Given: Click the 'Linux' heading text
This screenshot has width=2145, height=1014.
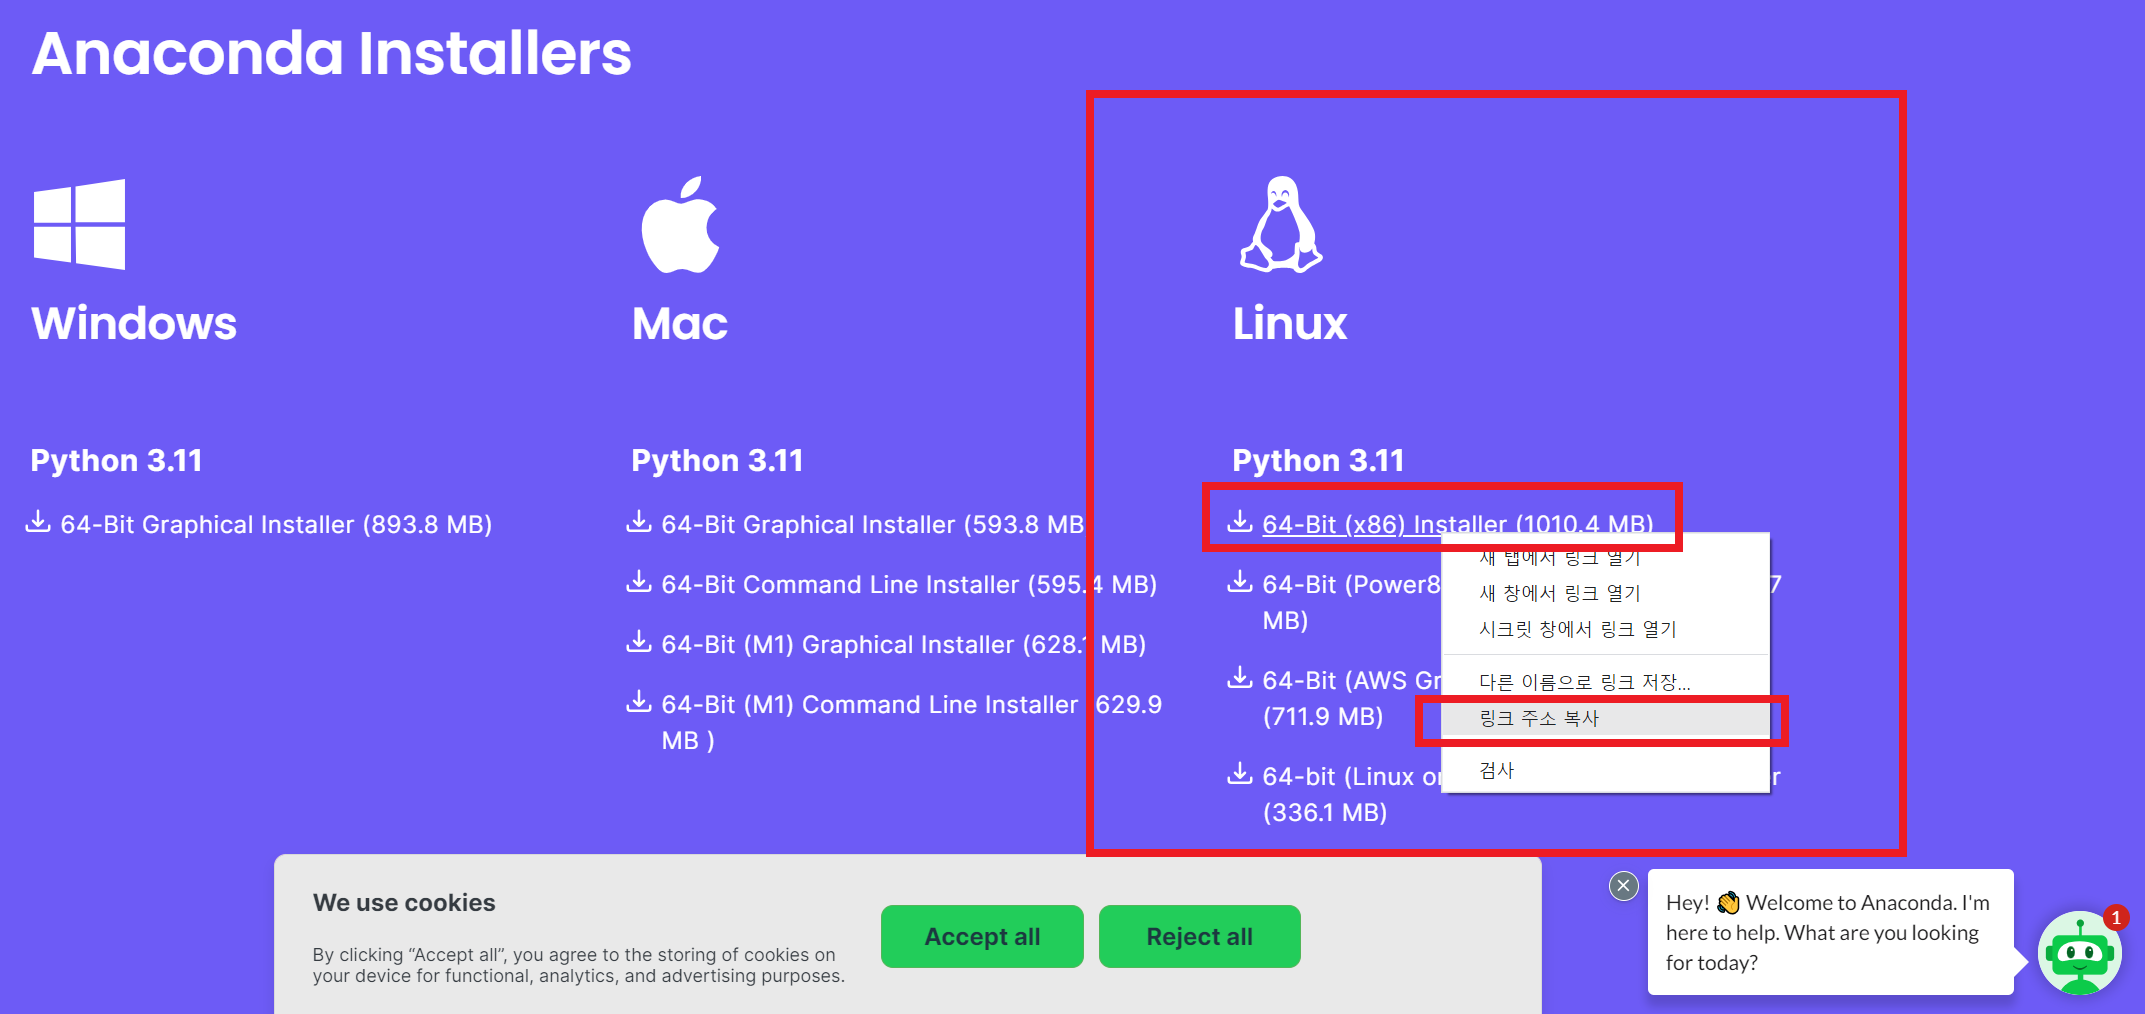Looking at the screenshot, I should [x=1290, y=323].
